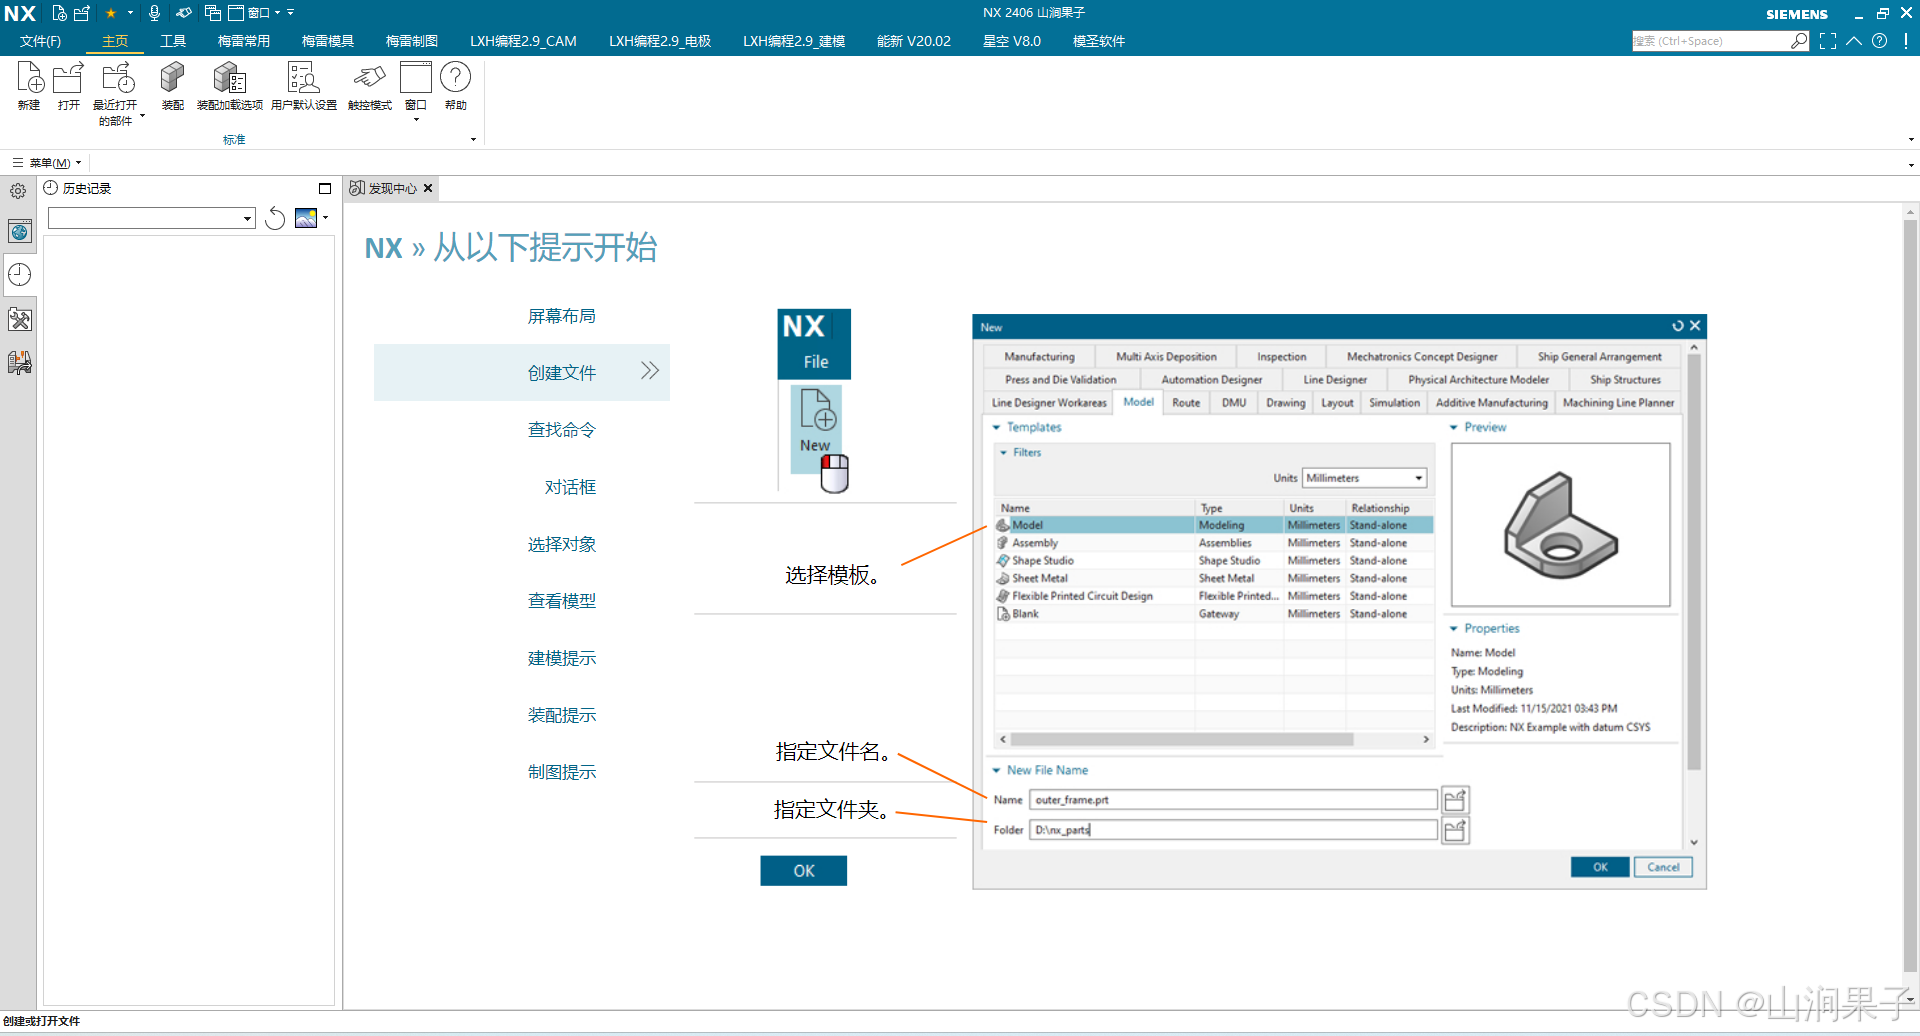This screenshot has height=1036, width=1920.
Task: Click the exclamation notification icon
Action: tap(1906, 41)
